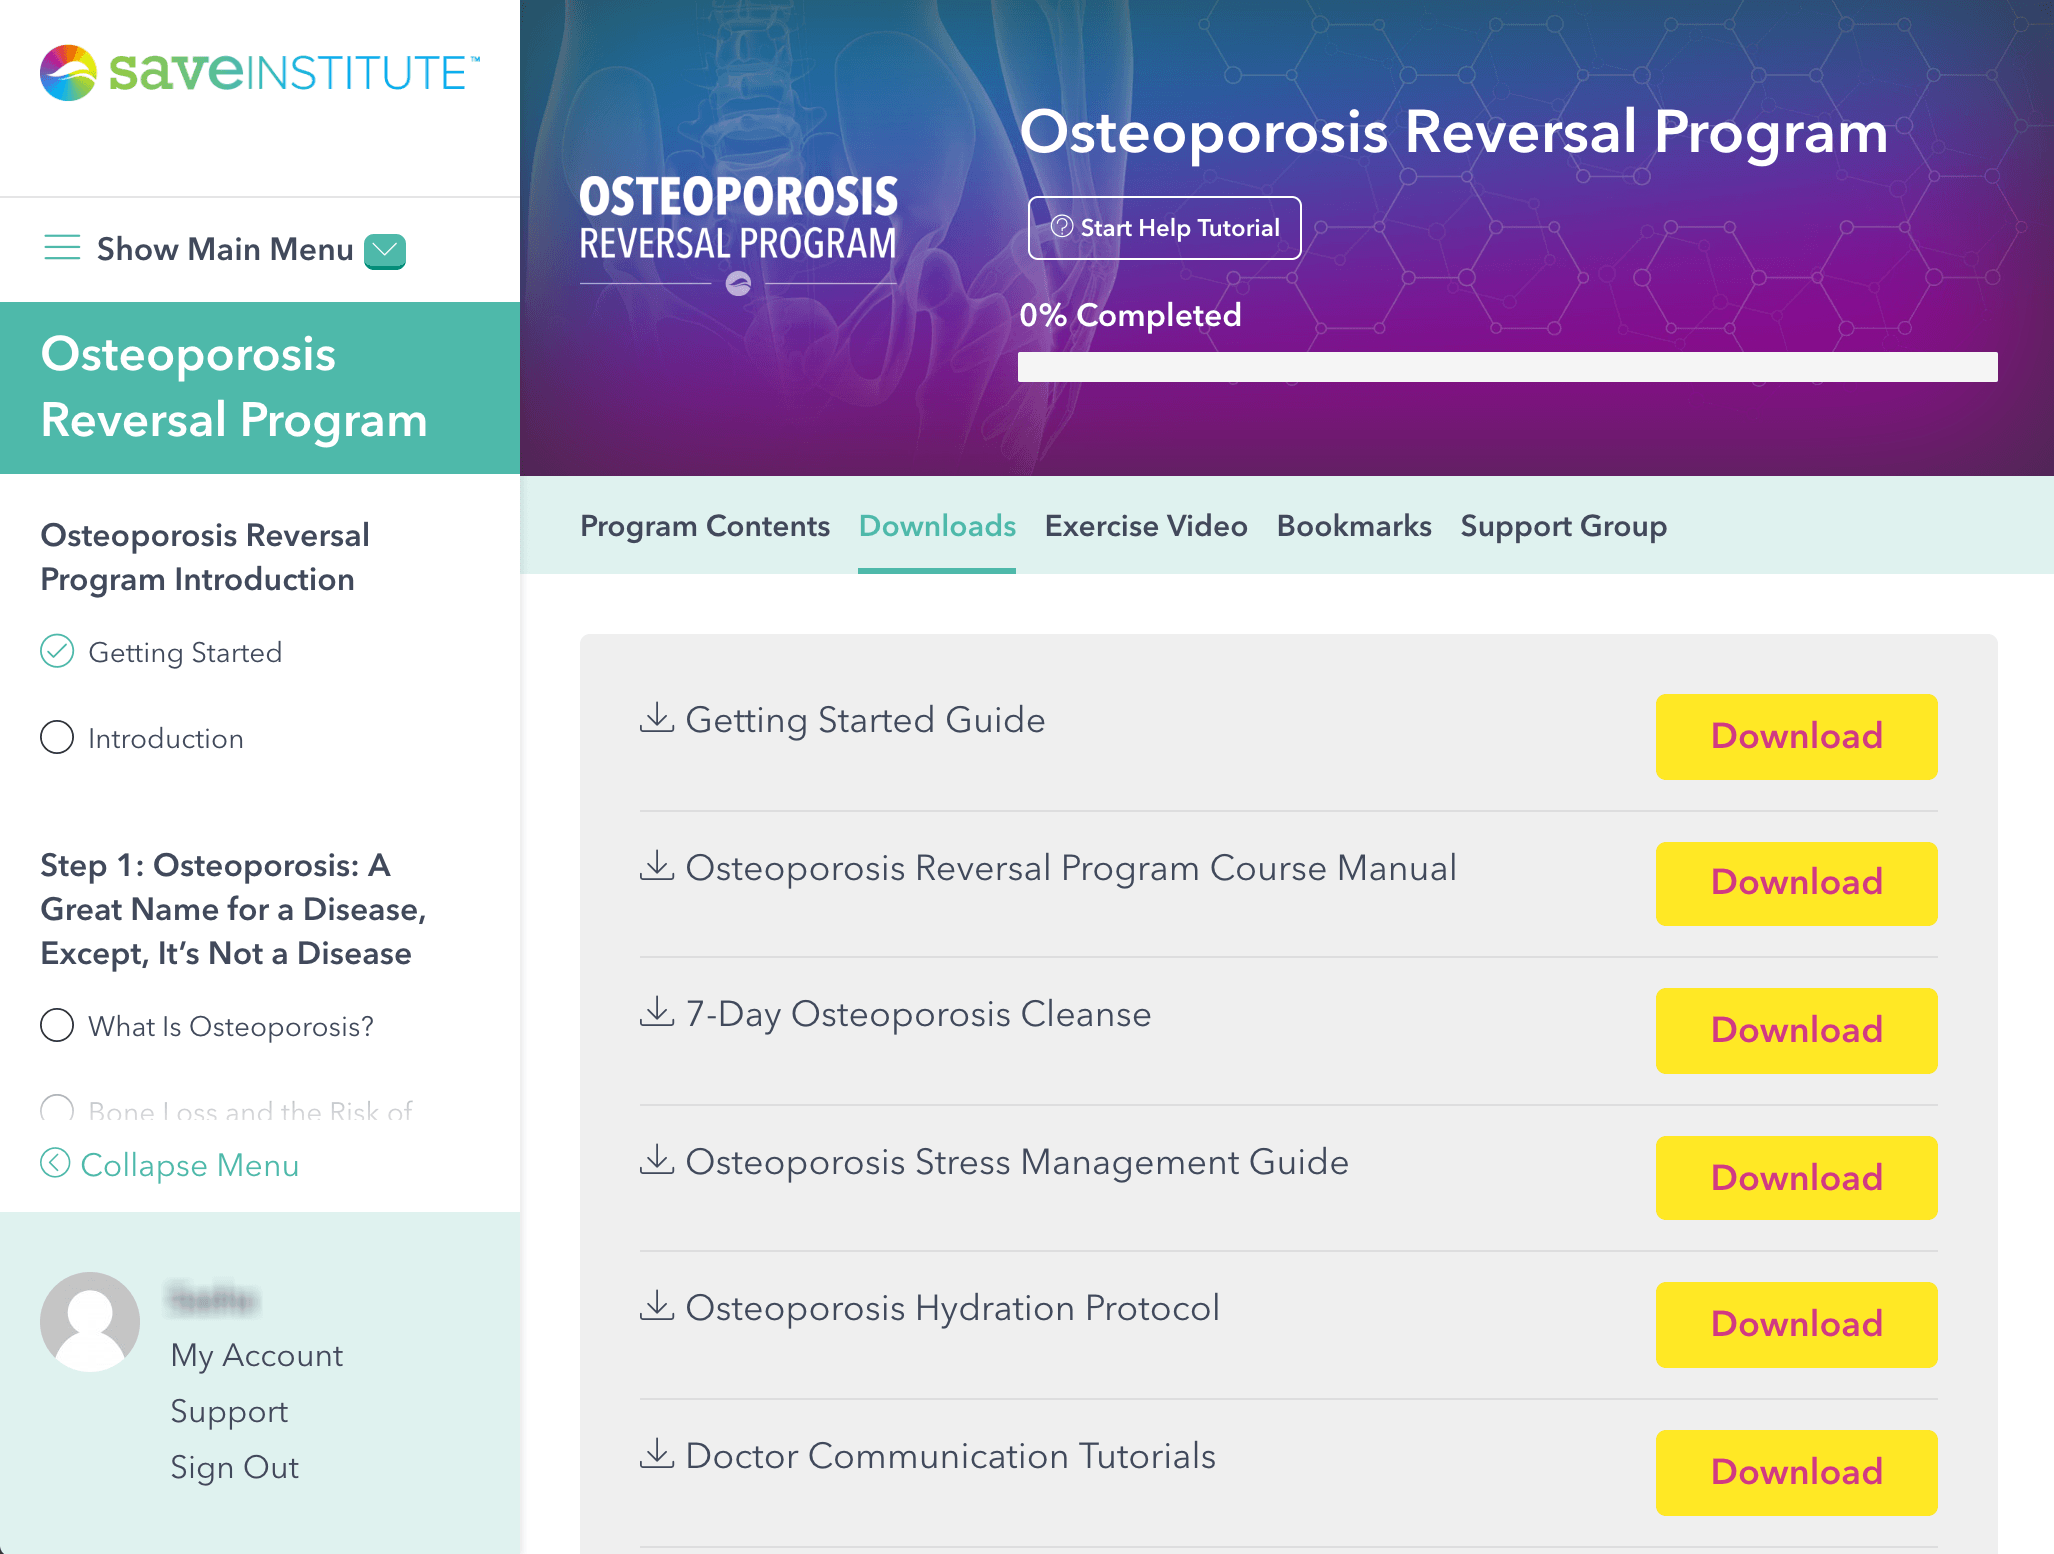Viewport: 2054px width, 1554px height.
Task: Click the Start Help Tutorial button
Action: tap(1165, 228)
